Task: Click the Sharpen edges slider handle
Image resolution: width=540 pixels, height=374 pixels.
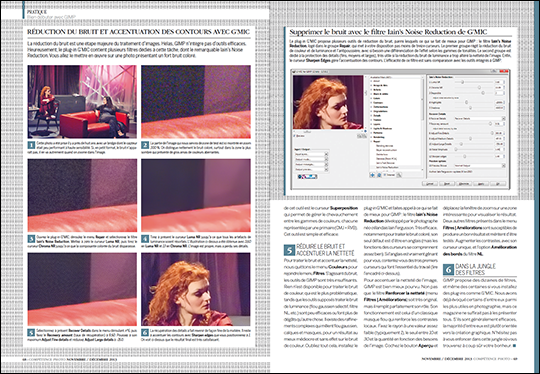Action: (465, 156)
